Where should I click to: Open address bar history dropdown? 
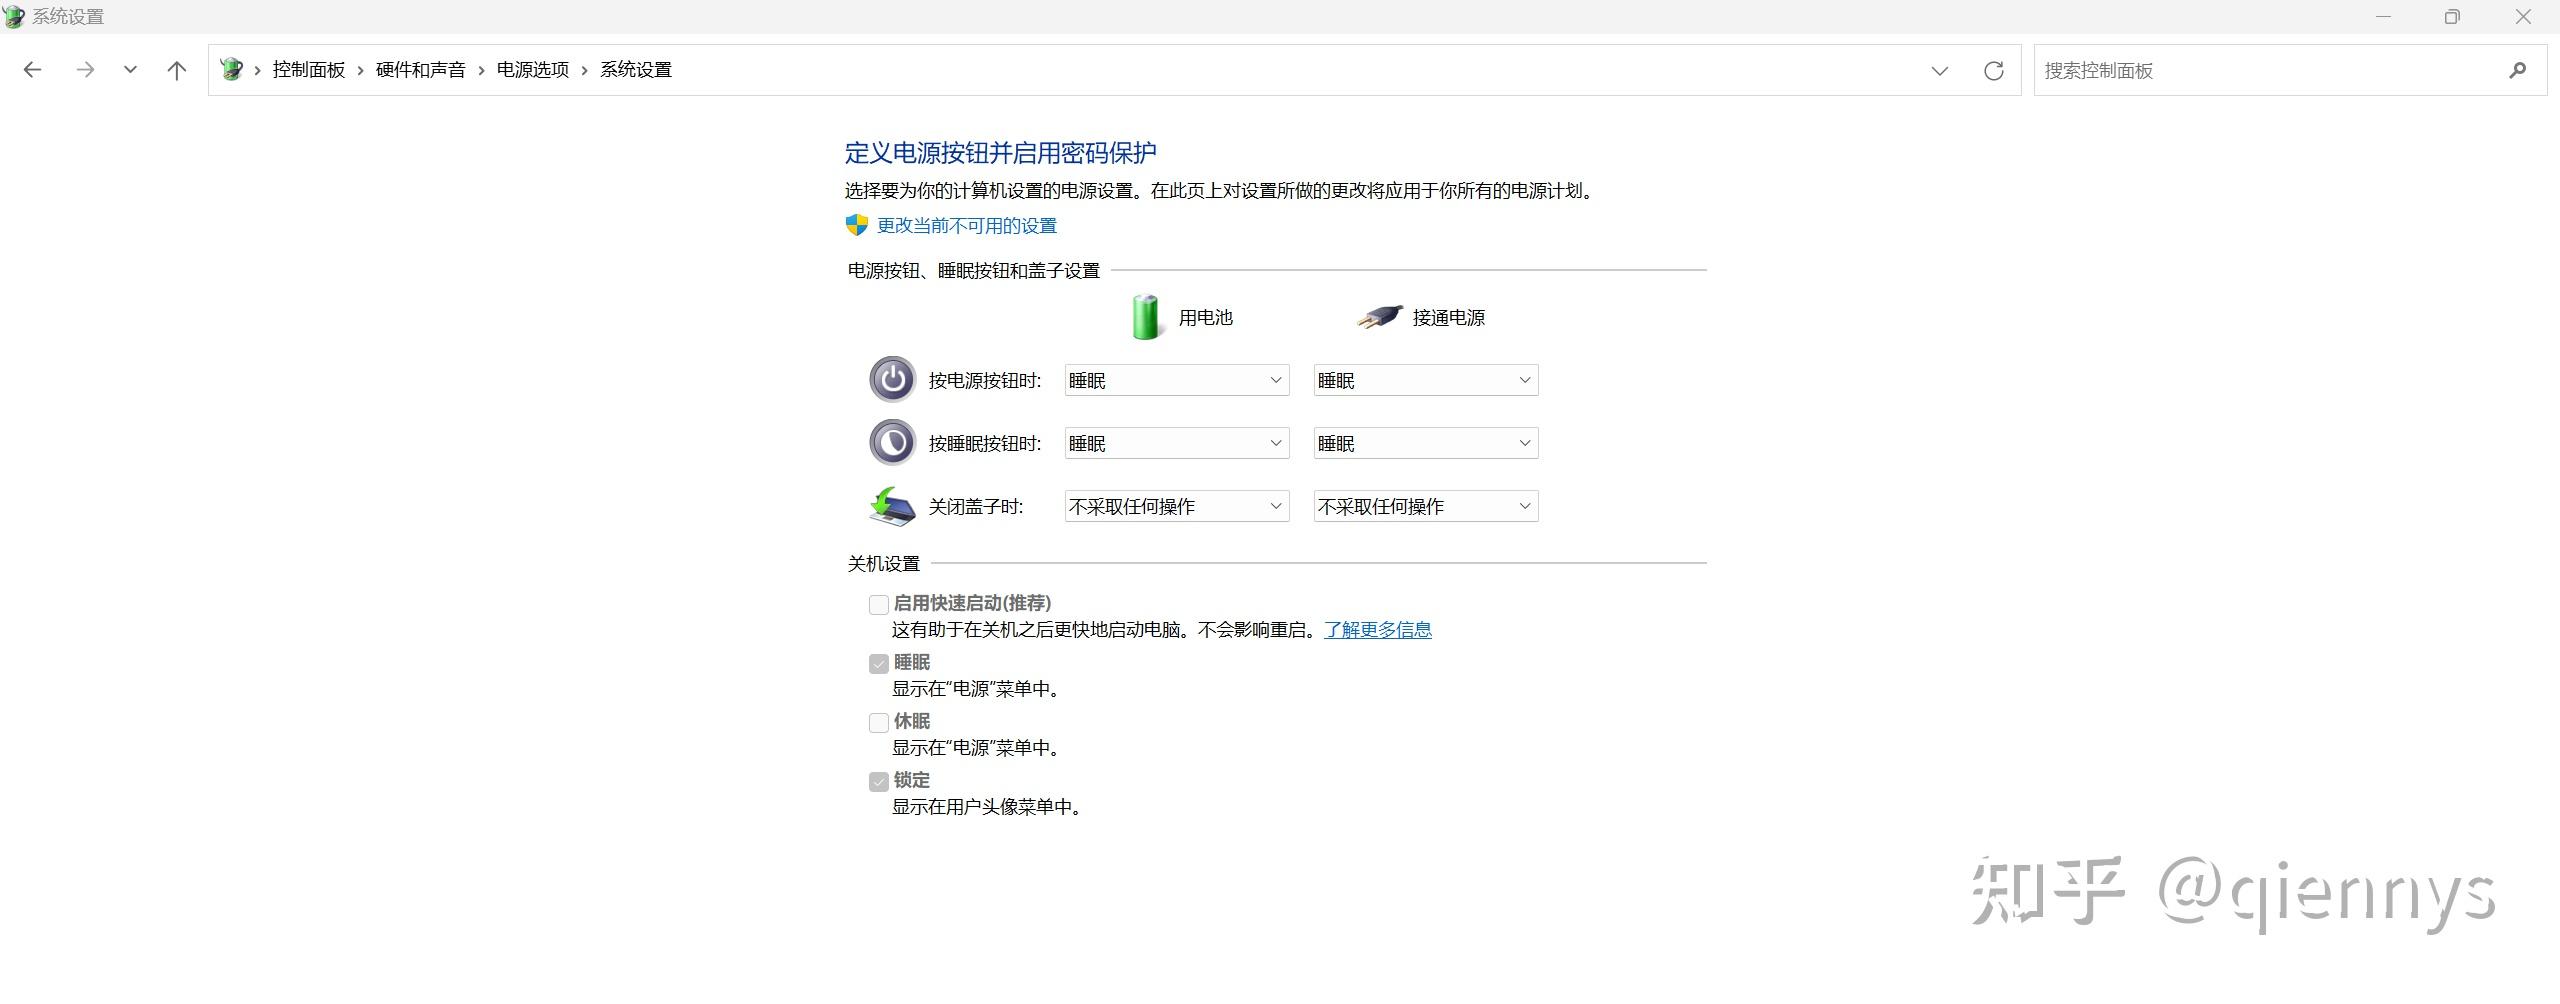1940,70
